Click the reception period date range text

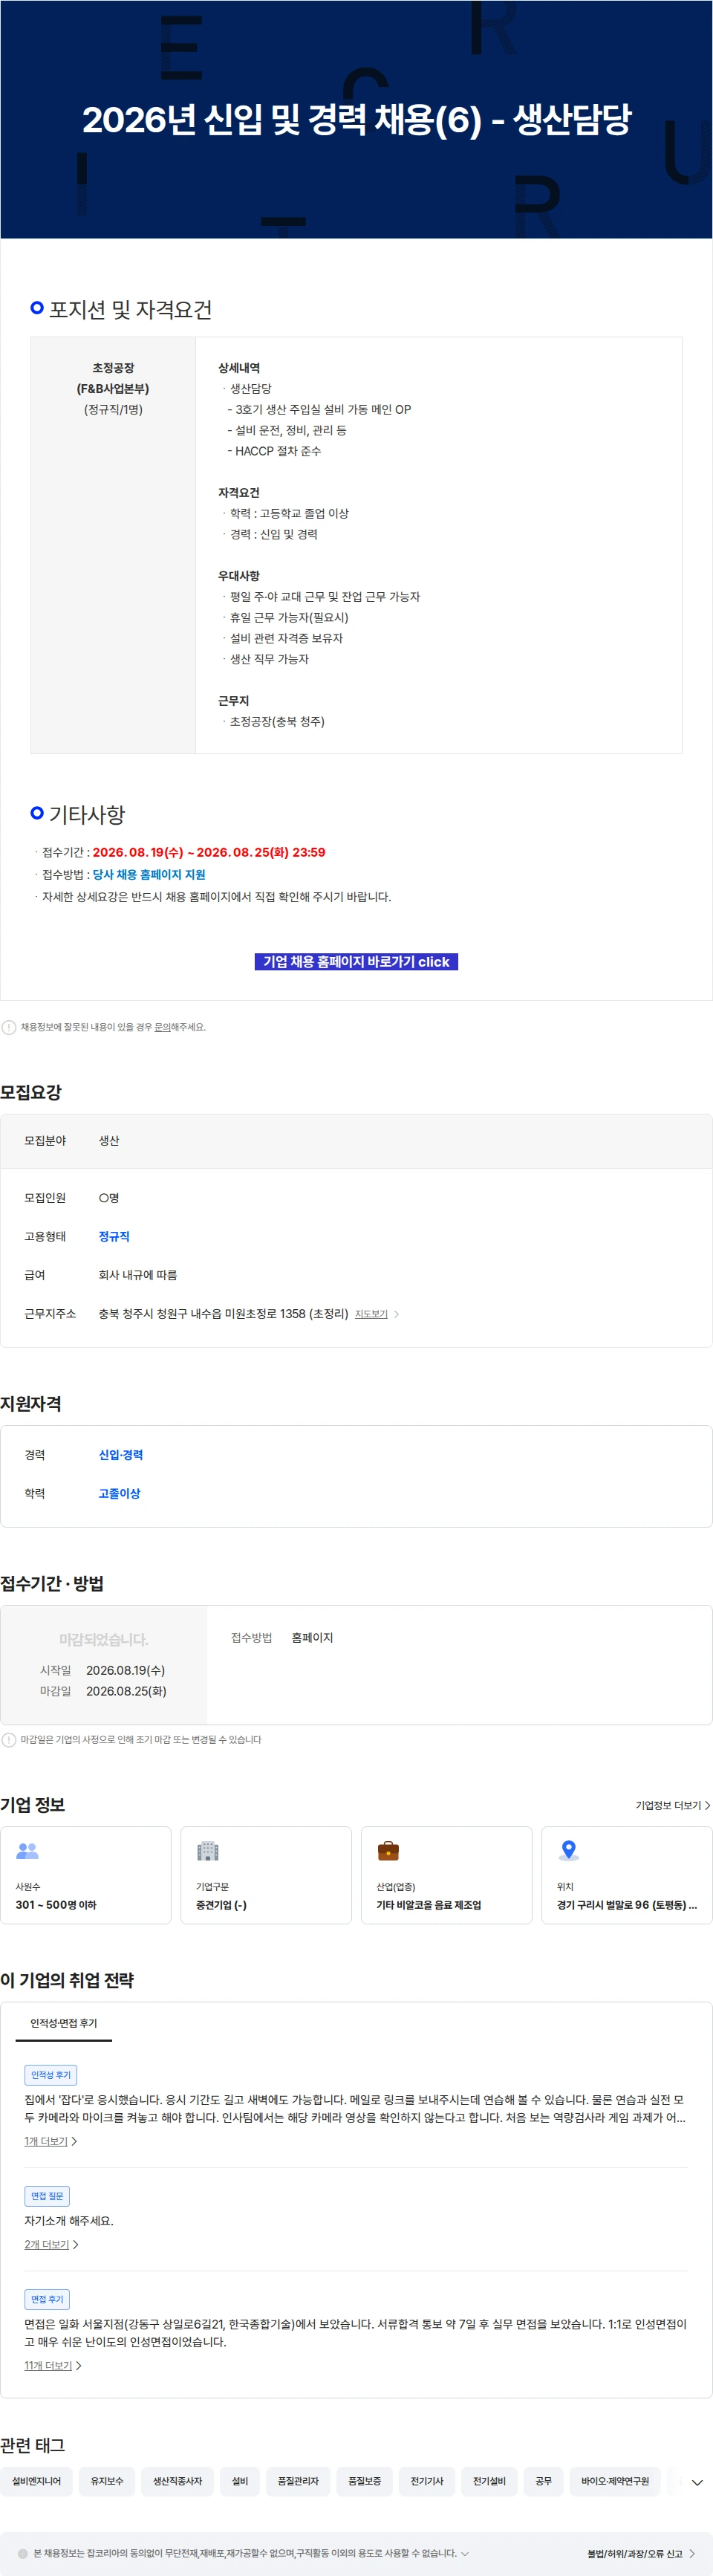(x=209, y=853)
